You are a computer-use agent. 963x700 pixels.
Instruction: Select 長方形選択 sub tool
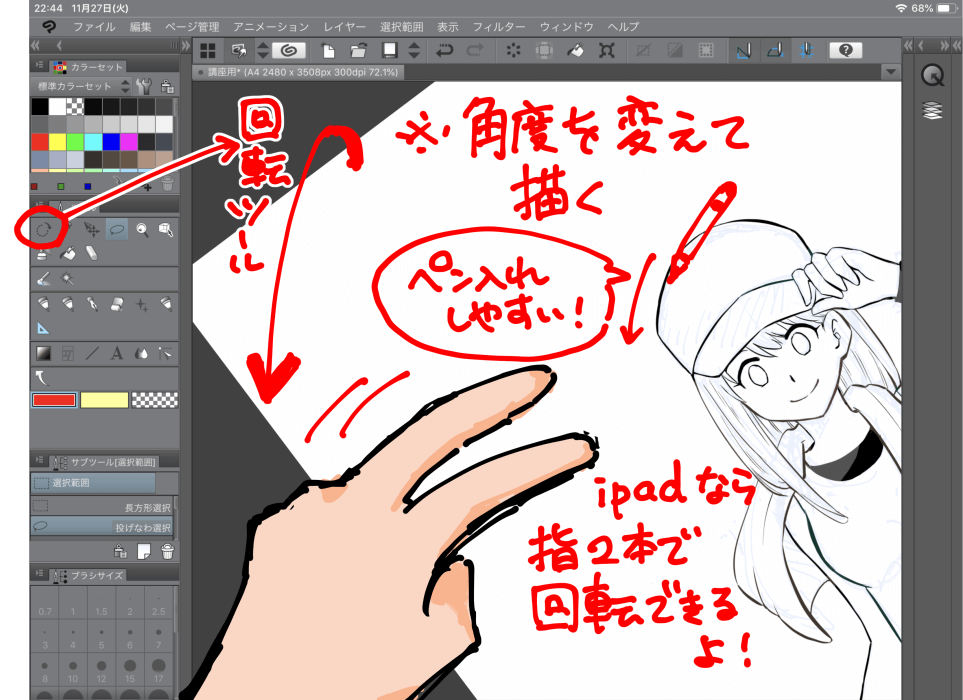click(102, 507)
